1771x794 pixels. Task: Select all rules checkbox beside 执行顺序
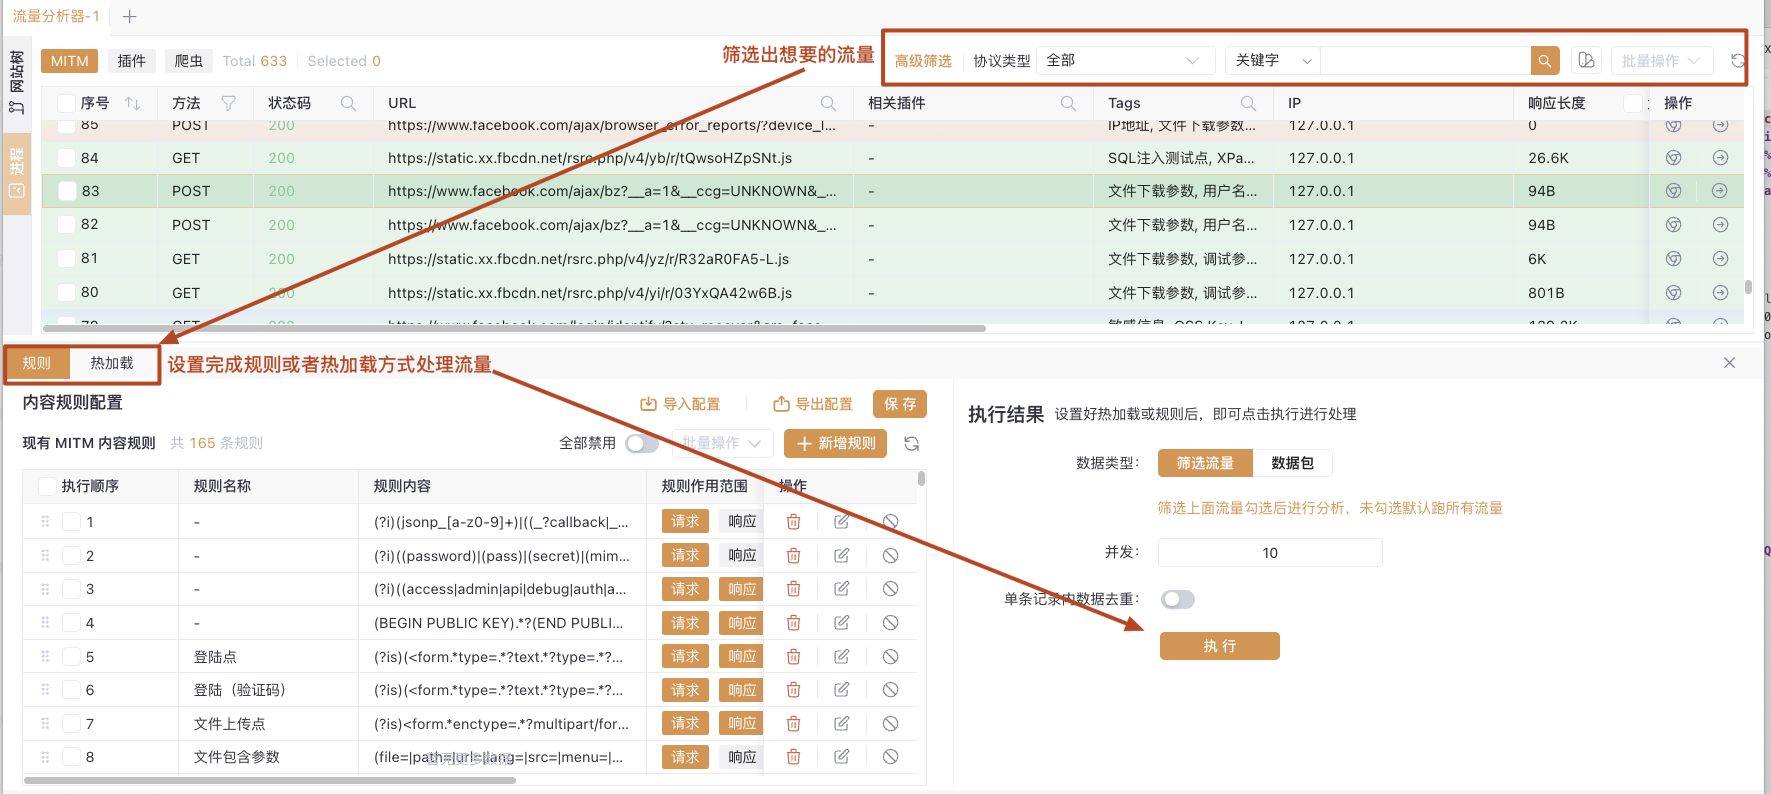46,486
